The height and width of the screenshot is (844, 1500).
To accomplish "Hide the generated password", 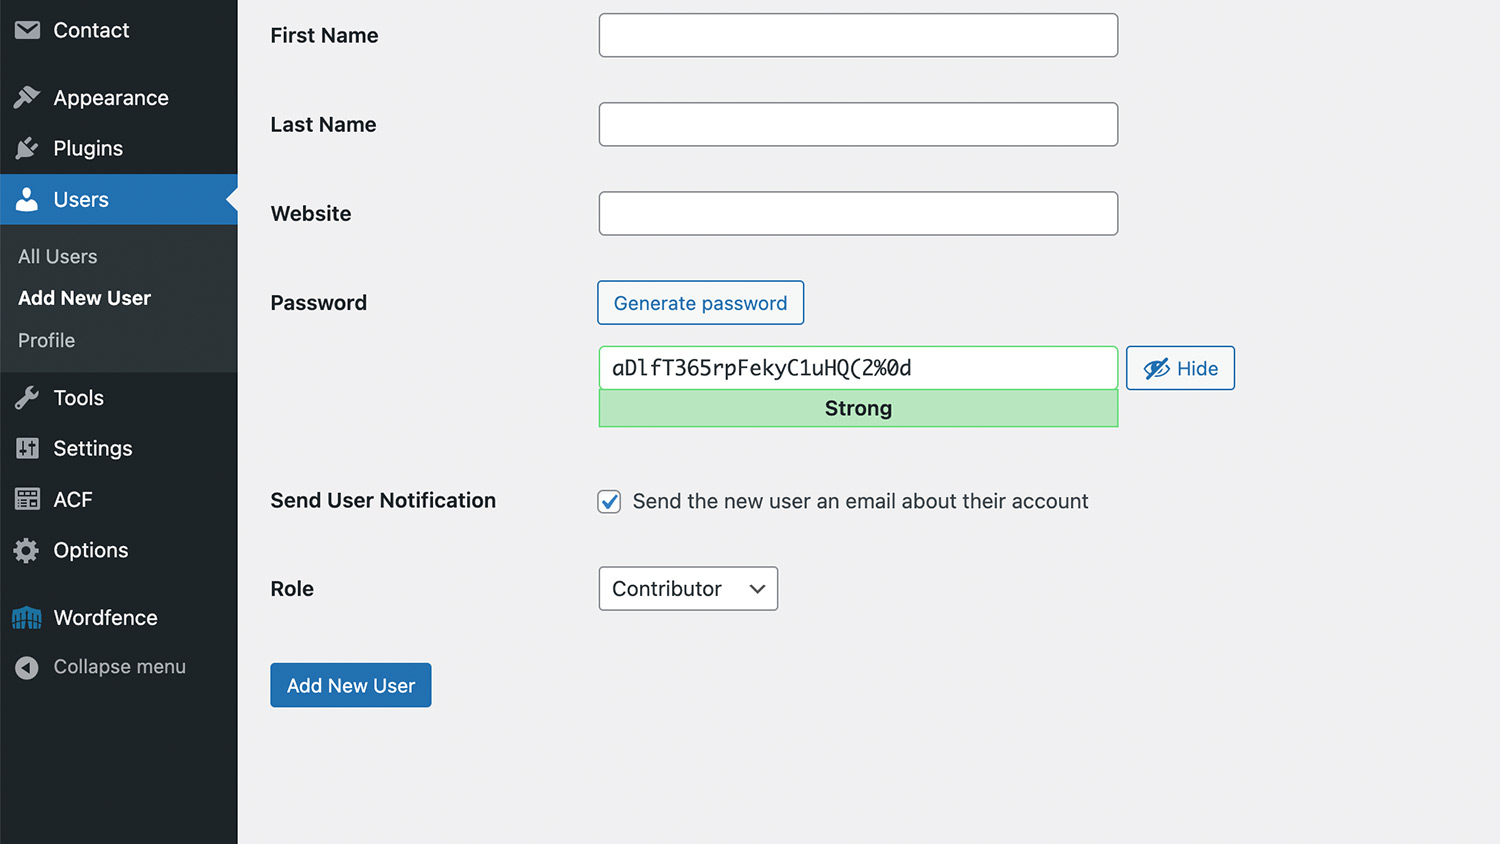I will tap(1180, 368).
